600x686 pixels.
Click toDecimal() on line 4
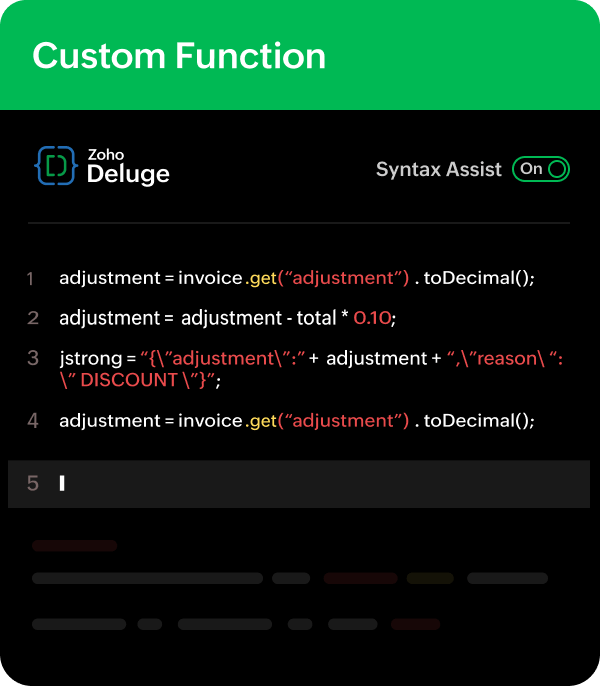point(478,421)
